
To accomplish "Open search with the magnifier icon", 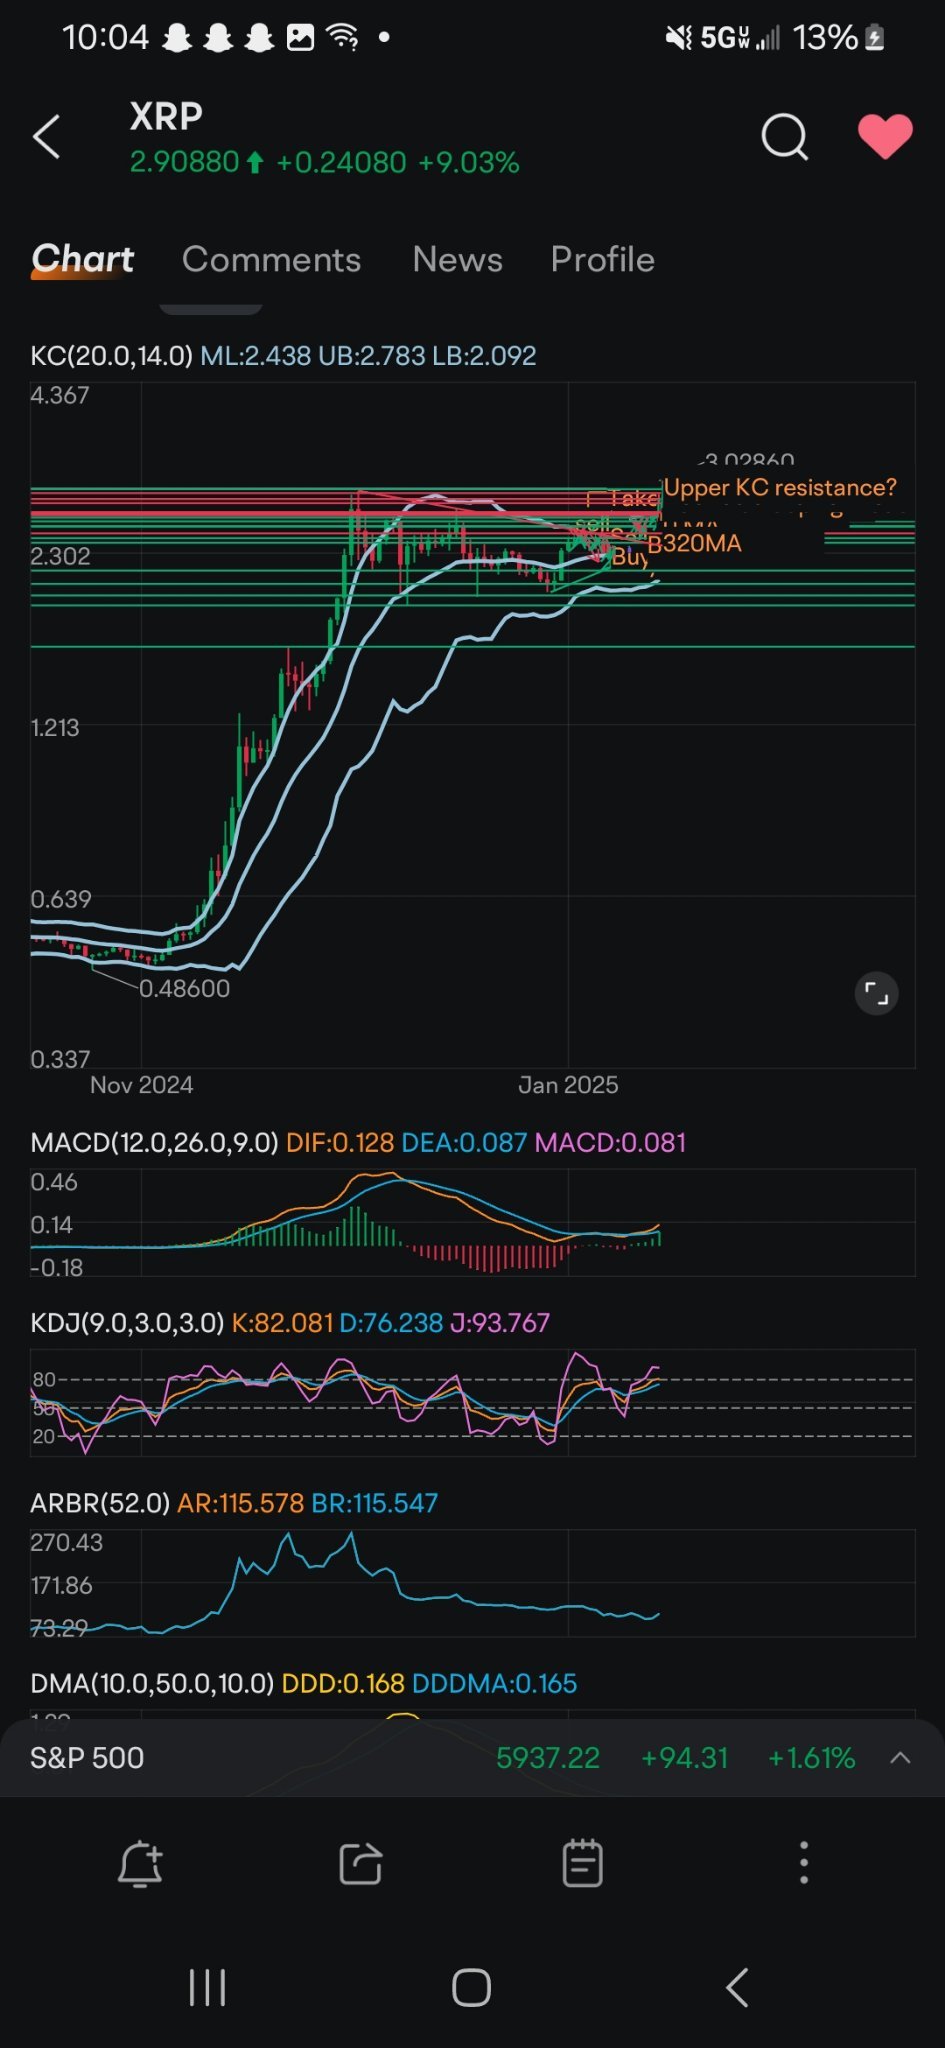I will (784, 137).
